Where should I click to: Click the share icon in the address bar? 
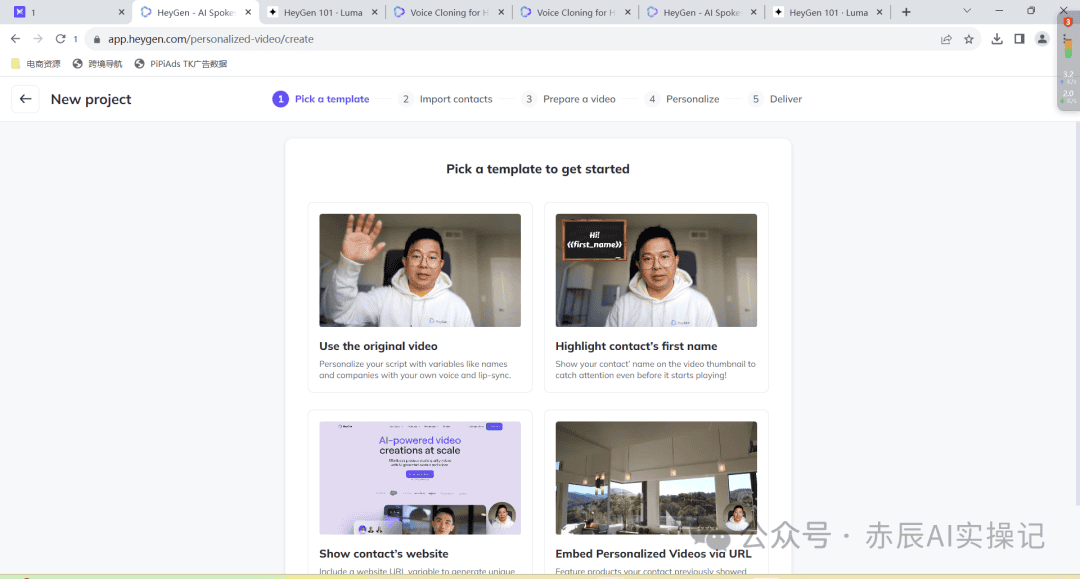946,38
